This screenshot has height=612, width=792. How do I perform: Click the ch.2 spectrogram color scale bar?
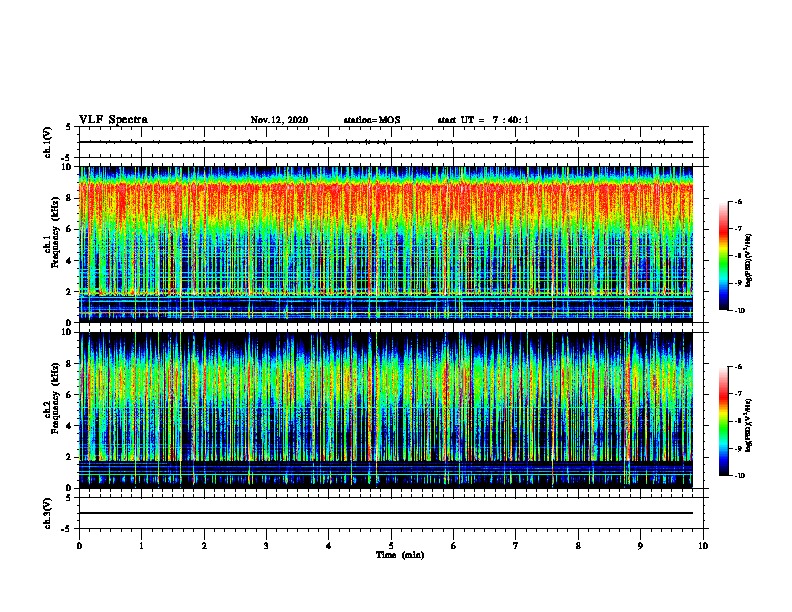724,421
